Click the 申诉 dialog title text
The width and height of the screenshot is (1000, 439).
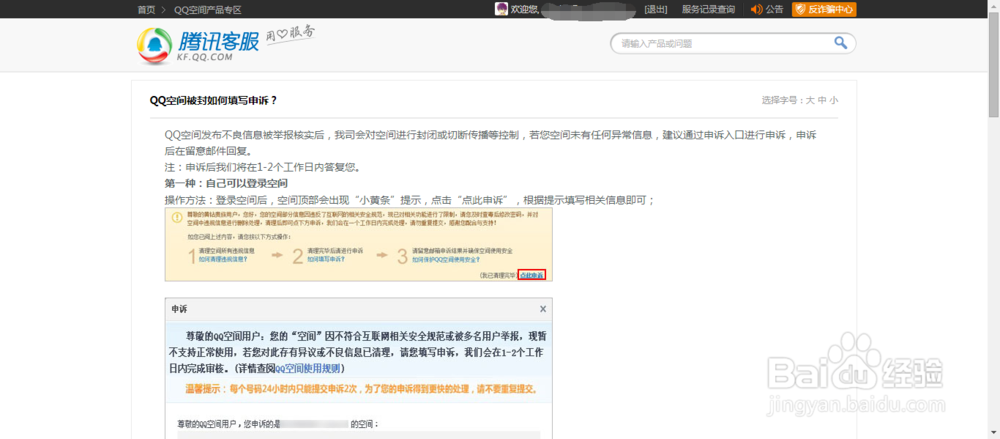coord(179,309)
